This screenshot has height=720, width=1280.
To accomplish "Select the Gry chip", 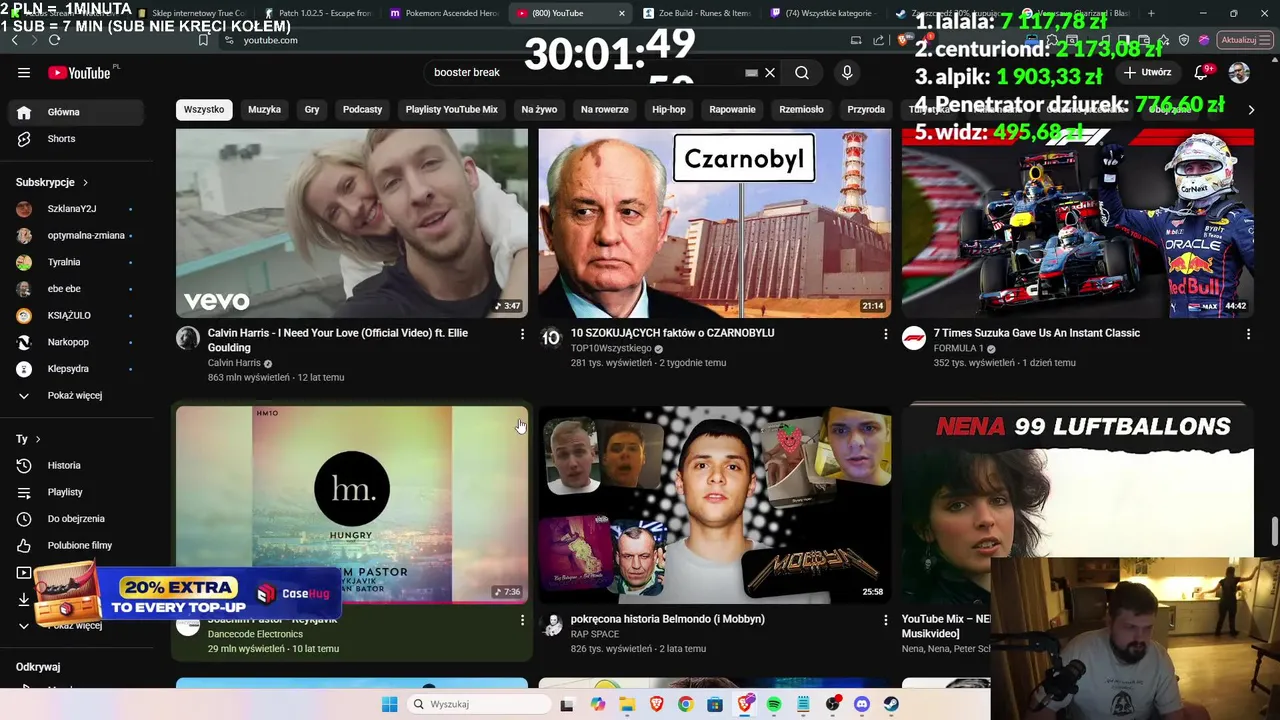I will (x=312, y=109).
